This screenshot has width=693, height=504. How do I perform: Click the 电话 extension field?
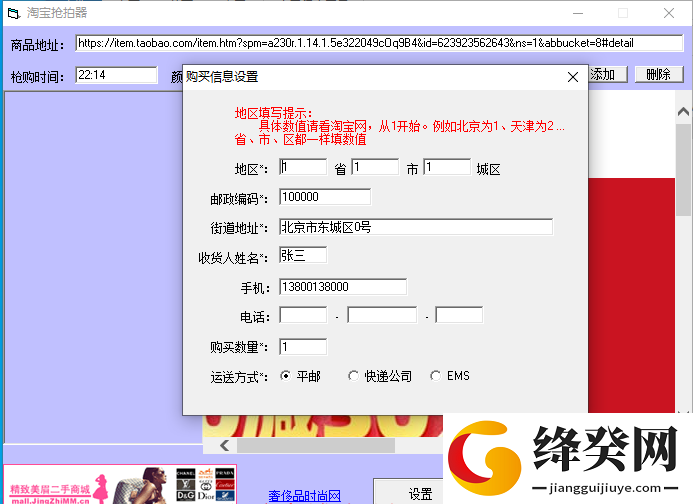pos(459,315)
